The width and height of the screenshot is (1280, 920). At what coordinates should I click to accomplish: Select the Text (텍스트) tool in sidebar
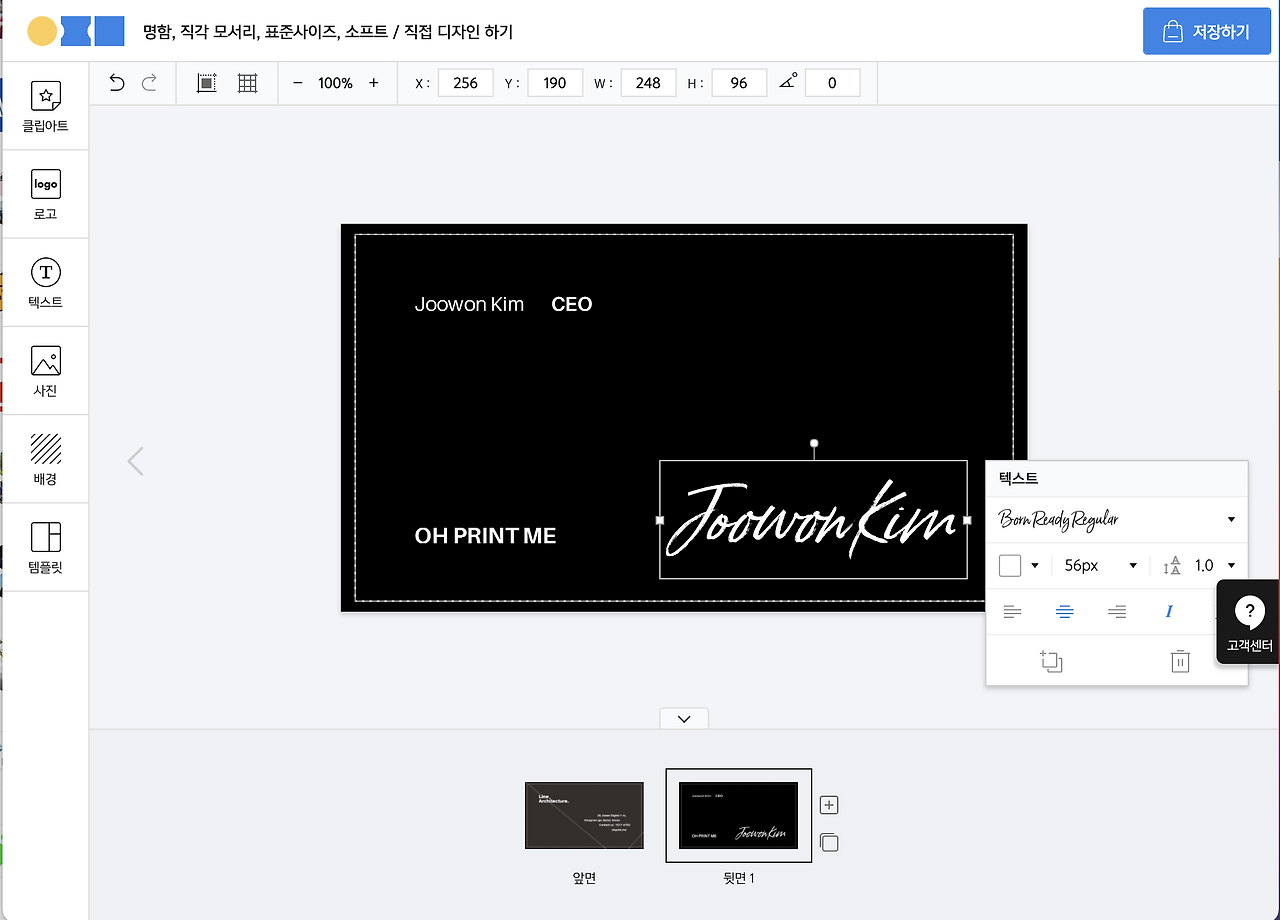point(45,283)
